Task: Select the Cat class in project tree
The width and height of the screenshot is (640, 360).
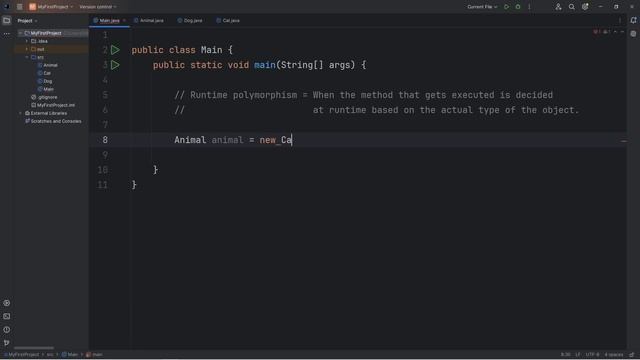Action: (x=44, y=73)
